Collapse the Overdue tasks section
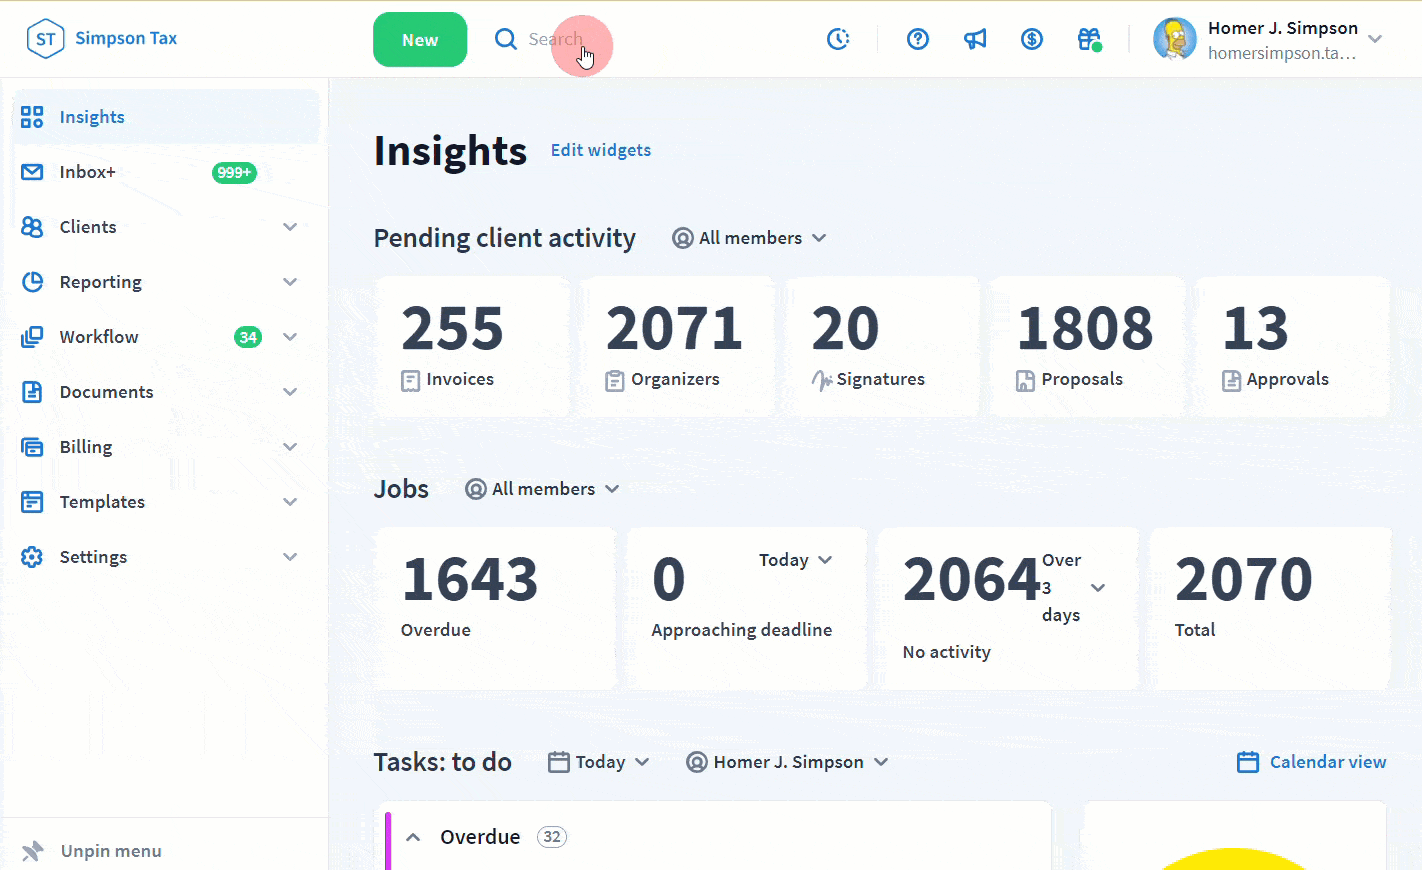1422x870 pixels. [x=413, y=837]
